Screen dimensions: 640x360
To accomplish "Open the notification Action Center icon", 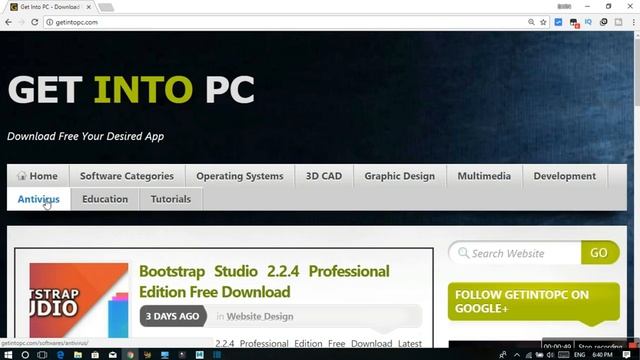I will [x=627, y=355].
